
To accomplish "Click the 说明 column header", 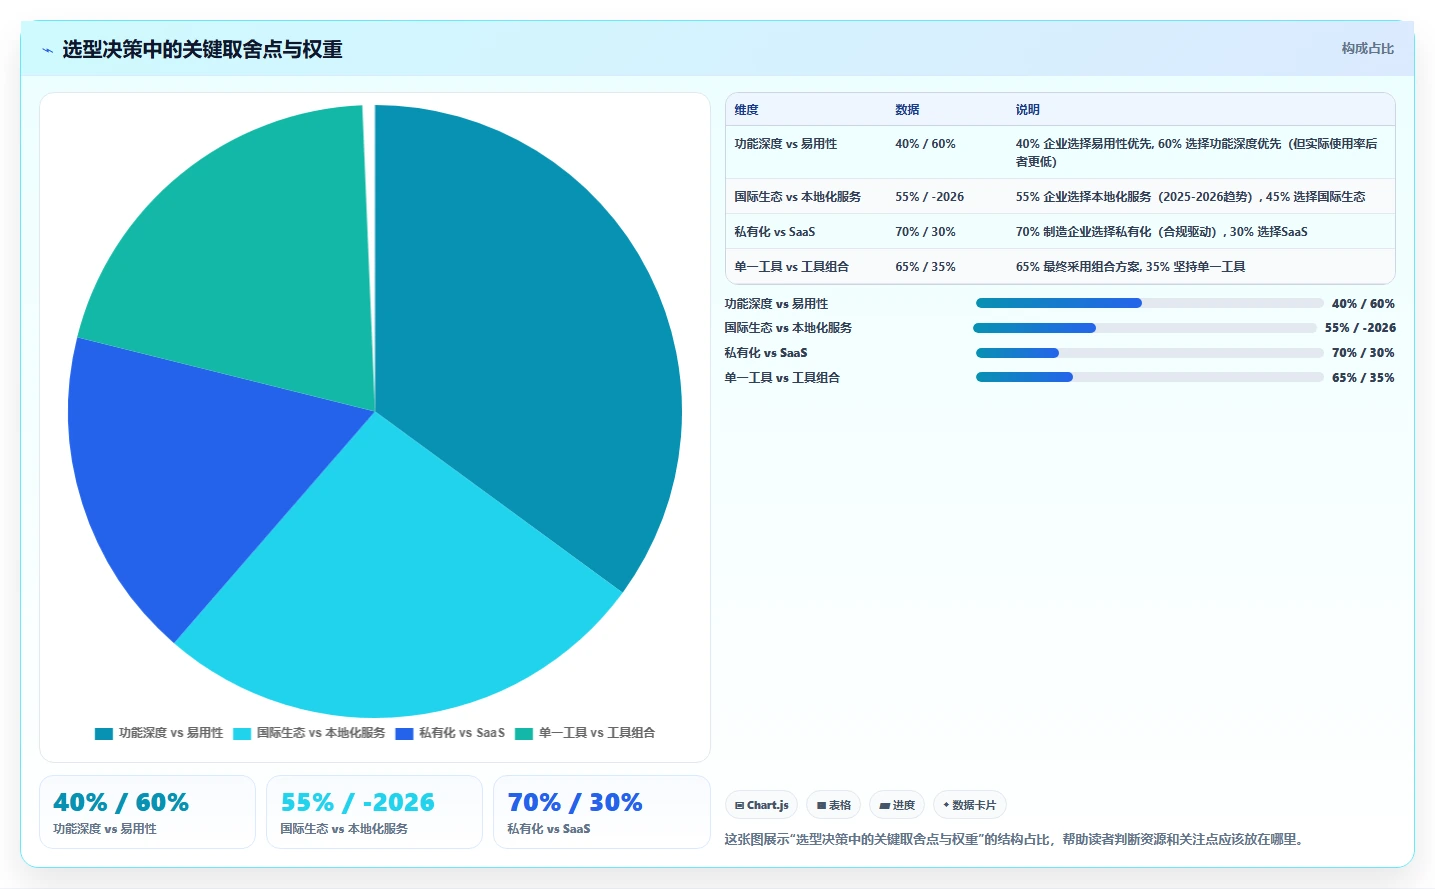I will (x=1027, y=110).
